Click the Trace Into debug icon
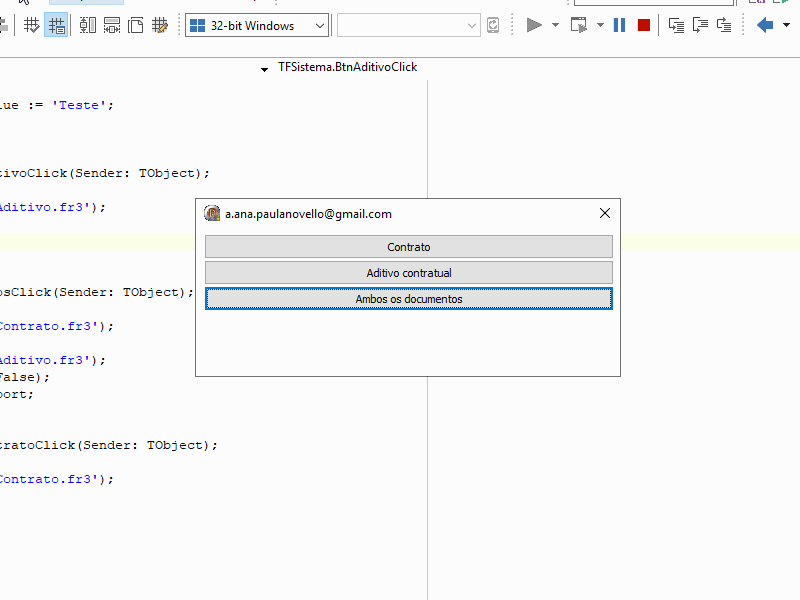Image resolution: width=800 pixels, height=600 pixels. 676,25
